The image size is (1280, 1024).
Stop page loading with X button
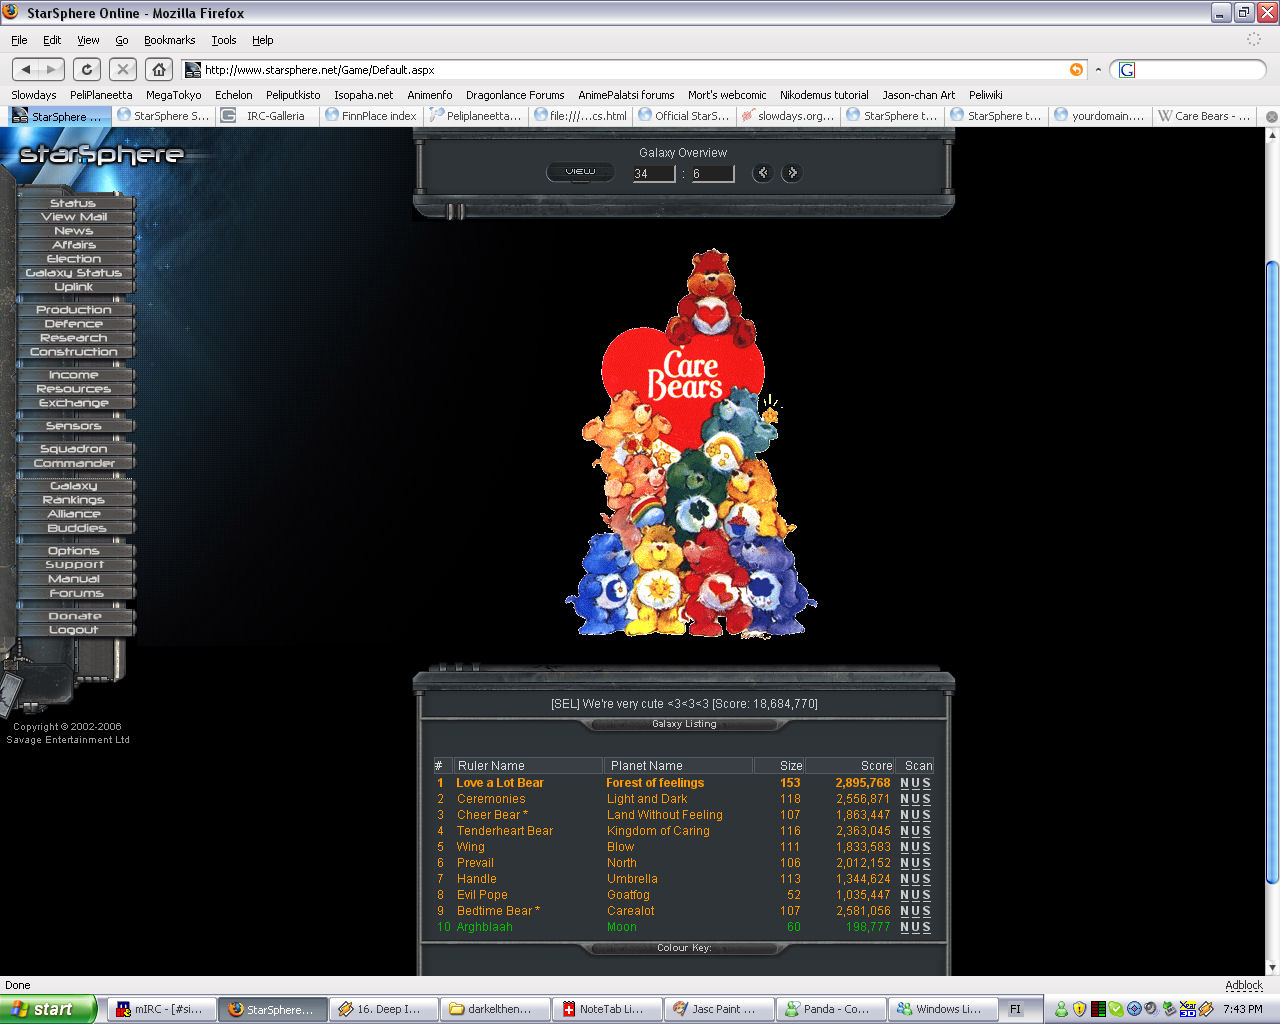click(x=122, y=69)
